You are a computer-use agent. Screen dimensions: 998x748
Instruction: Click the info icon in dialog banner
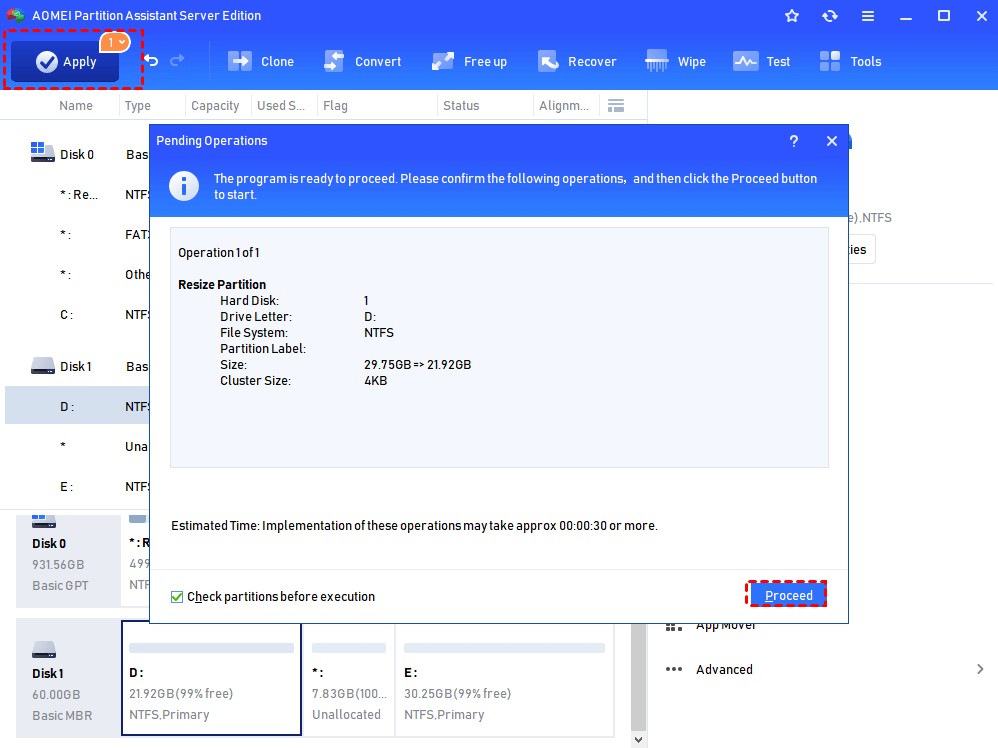point(184,186)
